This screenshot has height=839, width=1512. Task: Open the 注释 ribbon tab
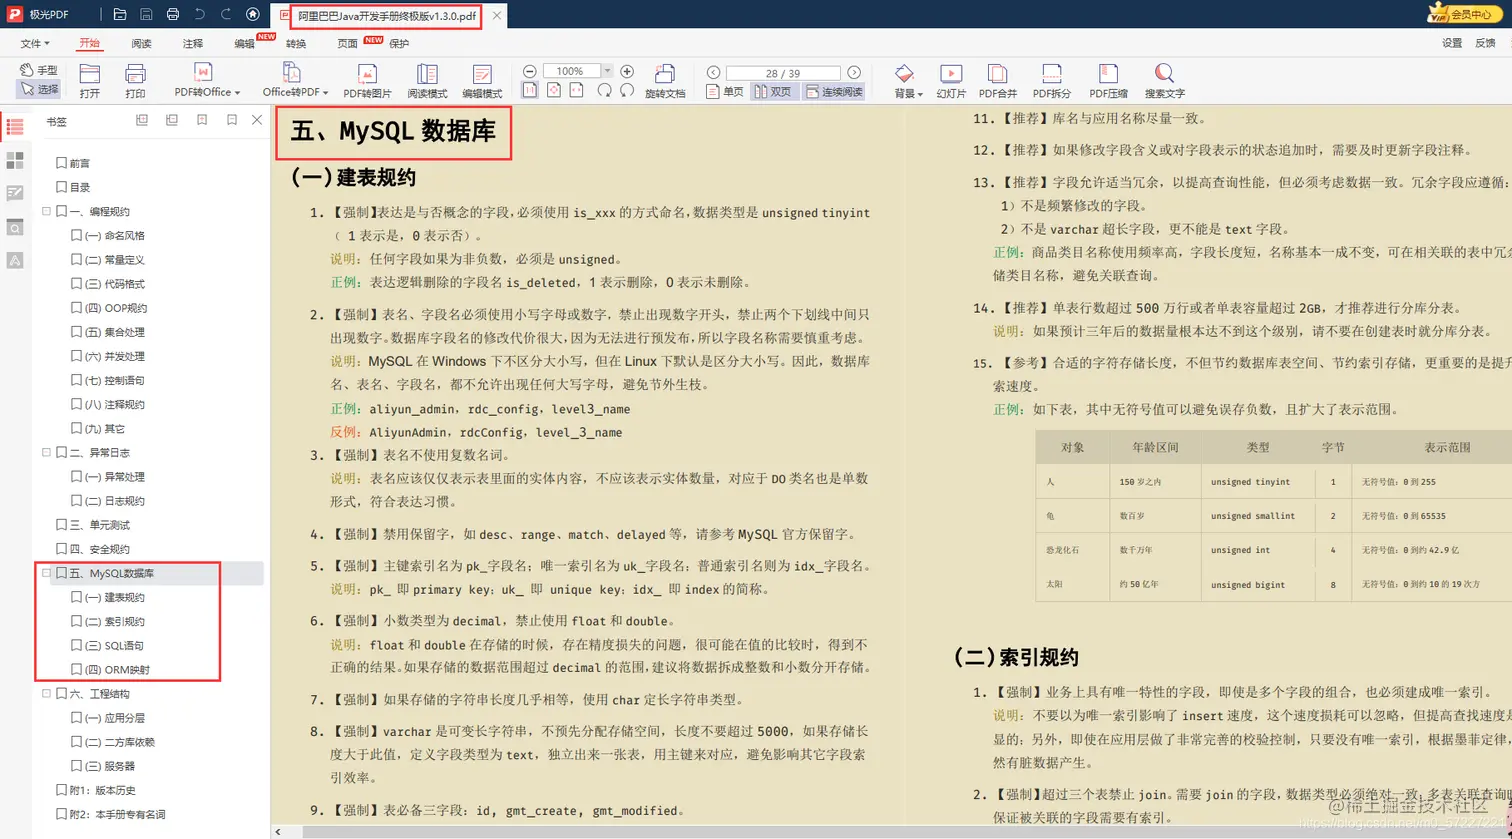click(193, 43)
